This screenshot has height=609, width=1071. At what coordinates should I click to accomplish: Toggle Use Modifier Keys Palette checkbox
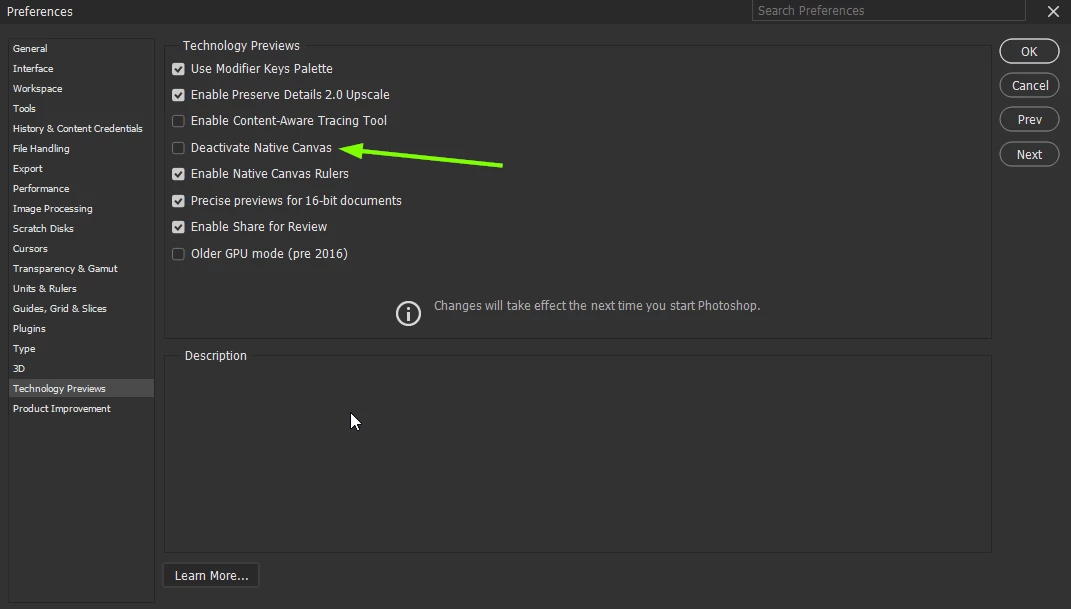(178, 69)
